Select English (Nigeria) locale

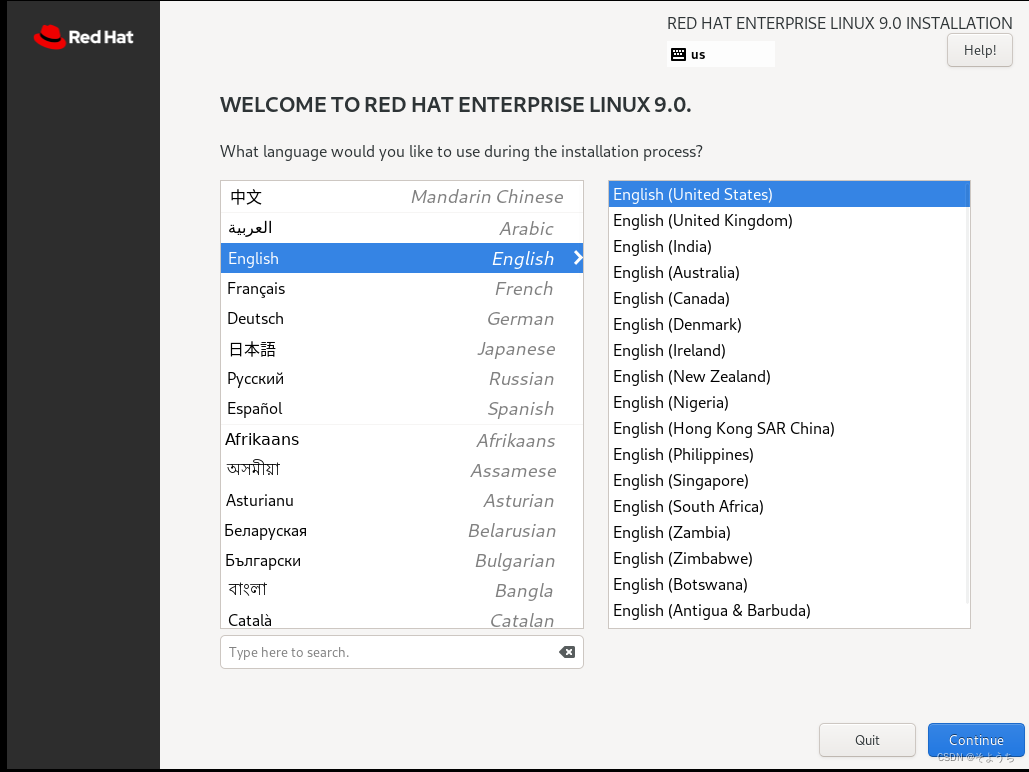(x=789, y=402)
